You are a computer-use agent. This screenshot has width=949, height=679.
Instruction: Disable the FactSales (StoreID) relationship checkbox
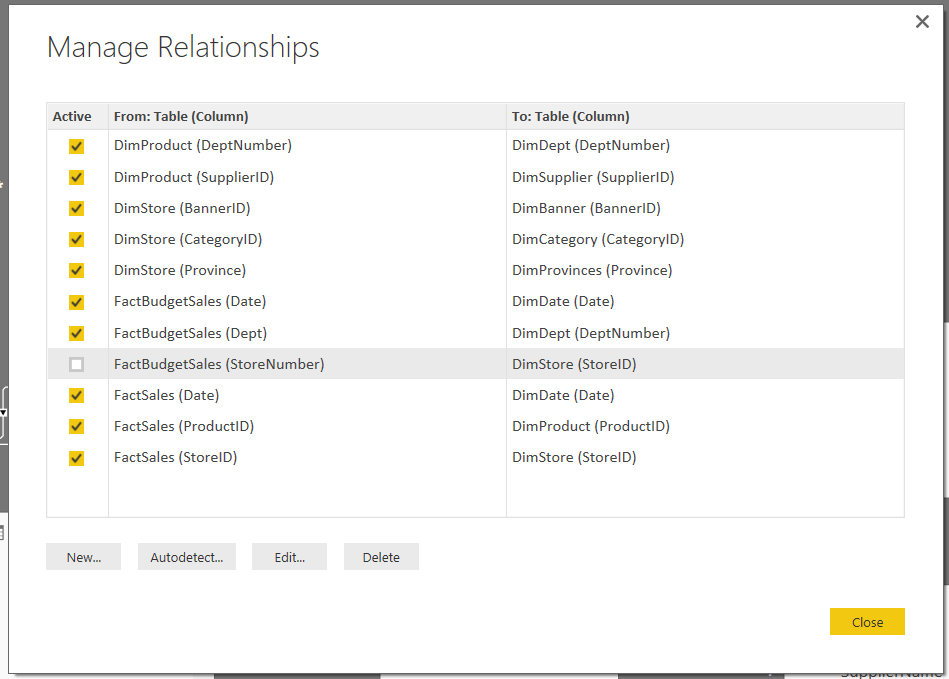tap(76, 458)
